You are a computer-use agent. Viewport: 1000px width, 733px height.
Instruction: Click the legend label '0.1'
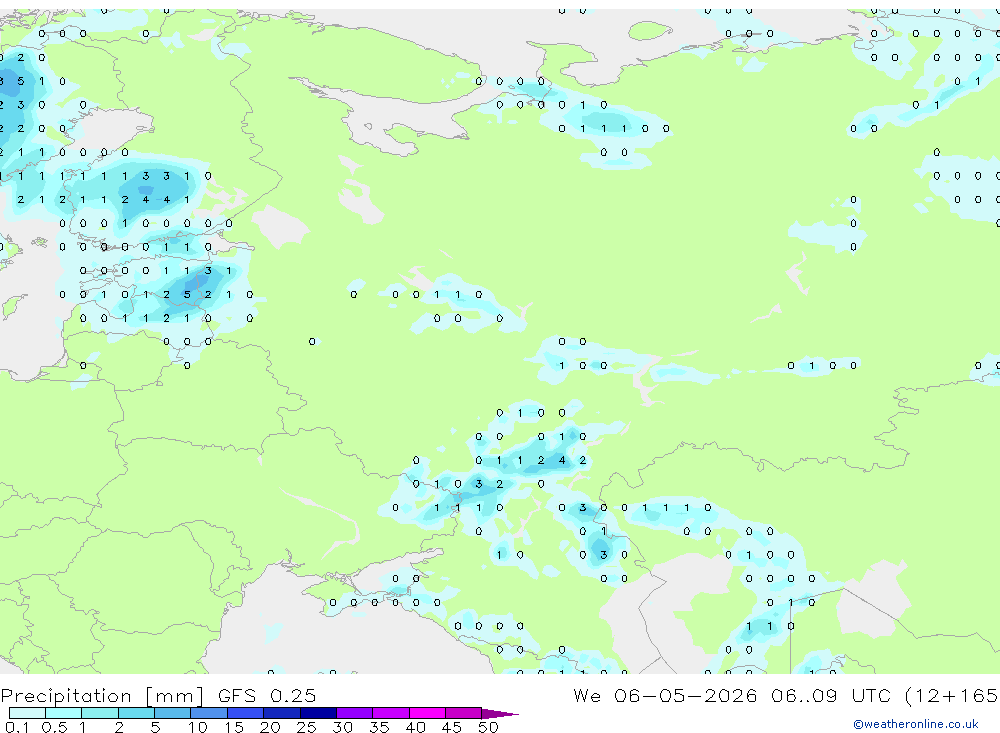pyautogui.click(x=17, y=727)
